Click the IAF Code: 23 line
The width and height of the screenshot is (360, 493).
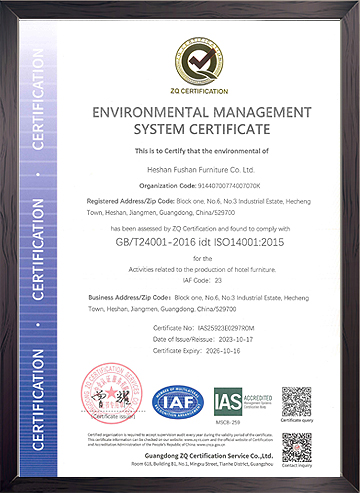click(x=202, y=281)
